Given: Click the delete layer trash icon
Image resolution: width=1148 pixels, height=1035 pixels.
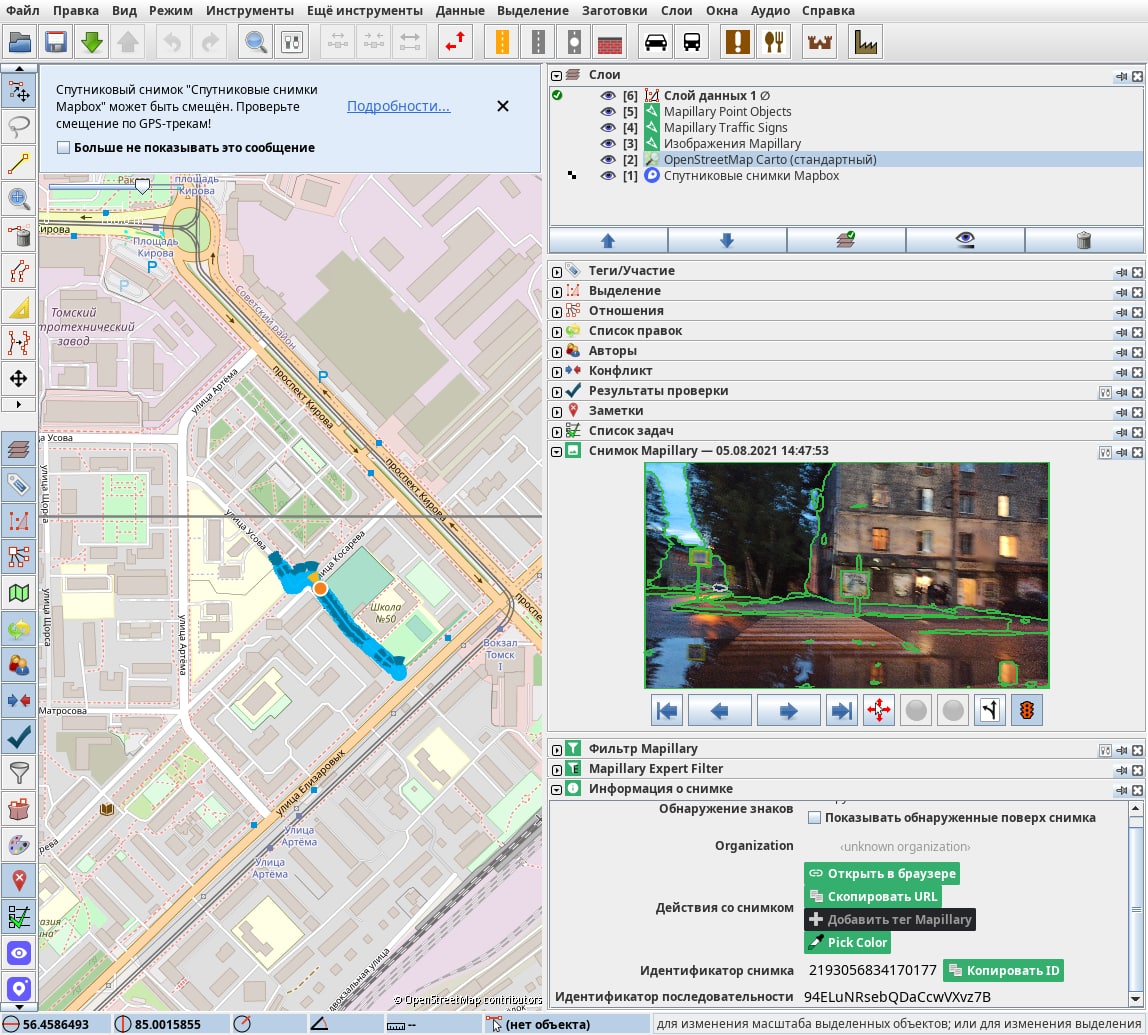Looking at the screenshot, I should click(x=1083, y=240).
